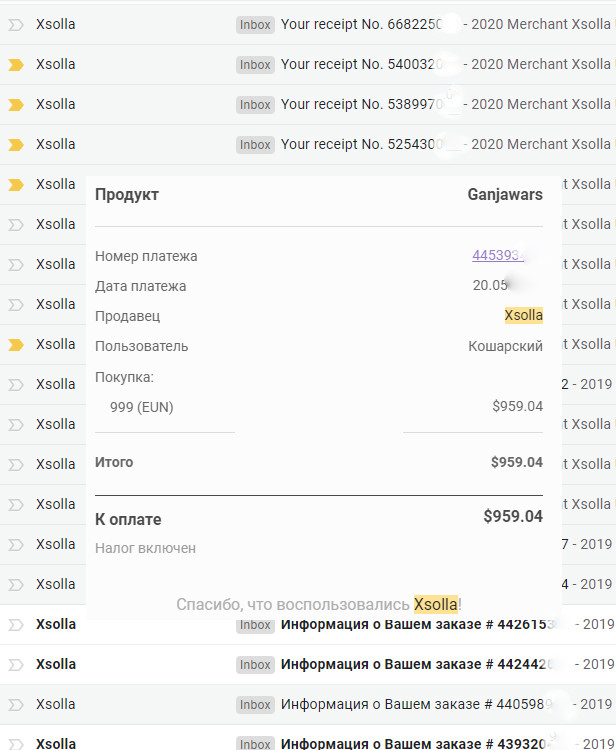Click Inbox label on order # 4405989 email
This screenshot has width=616, height=750.
click(x=255, y=705)
